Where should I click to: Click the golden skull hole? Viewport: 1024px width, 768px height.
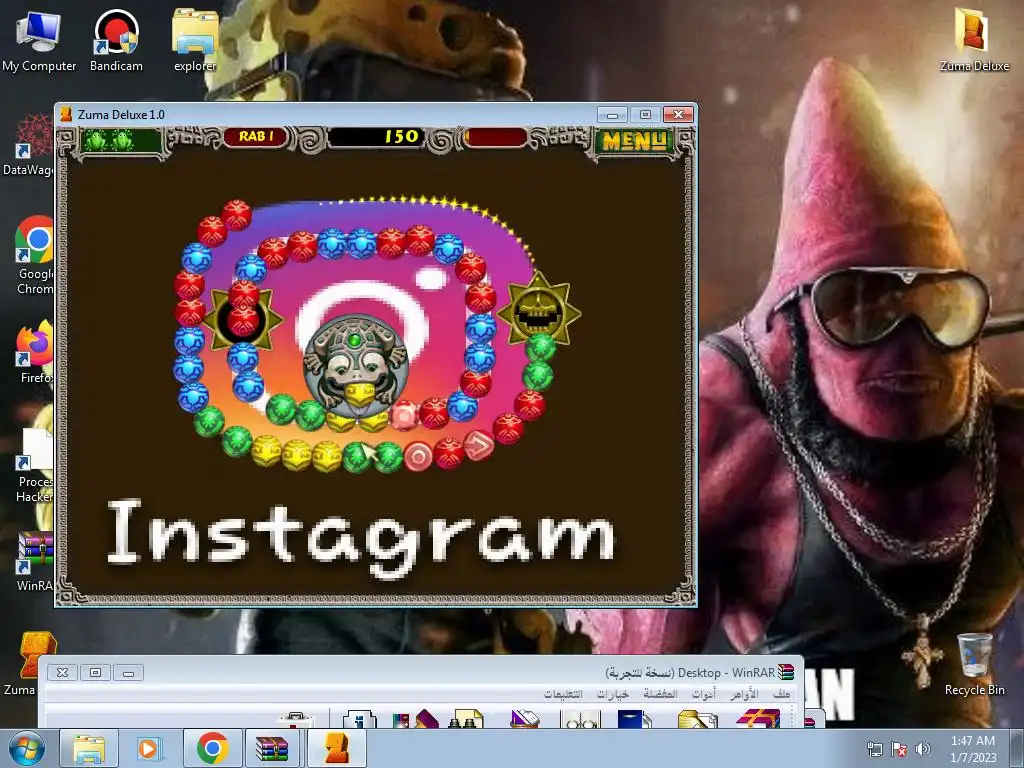tap(539, 310)
